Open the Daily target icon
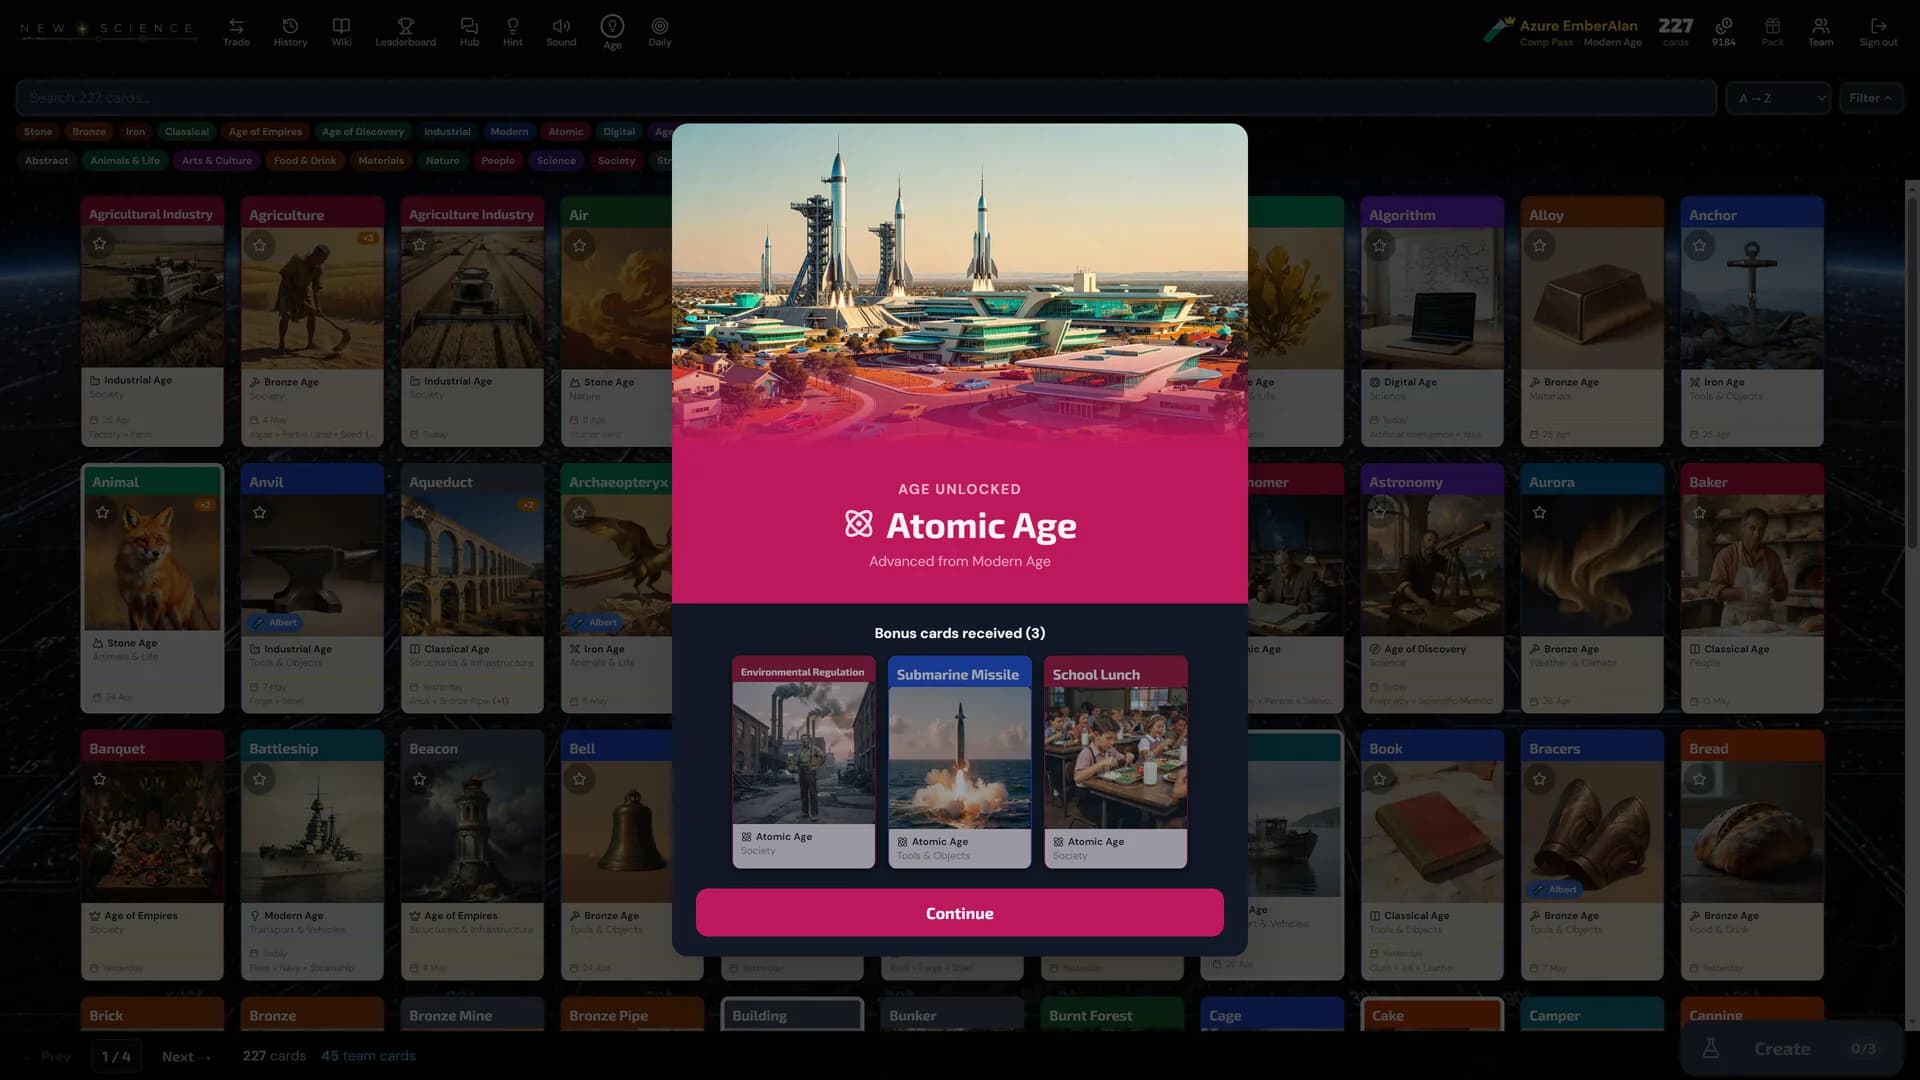Screen dimensions: 1920x1080 pos(660,32)
